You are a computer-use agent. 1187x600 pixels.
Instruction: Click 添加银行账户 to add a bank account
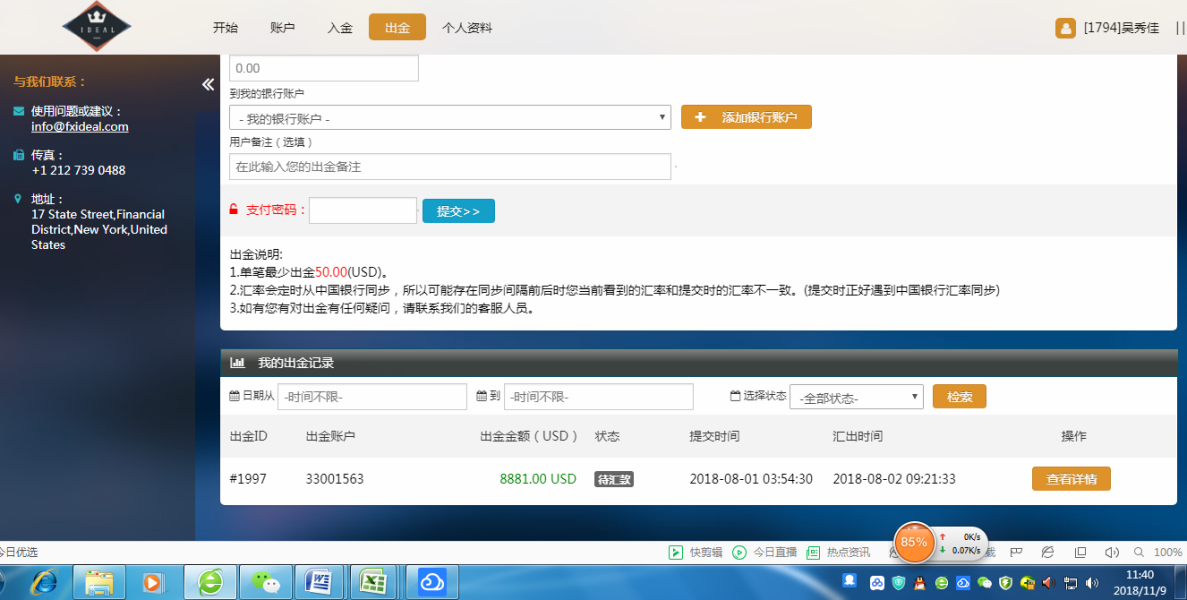coord(746,117)
